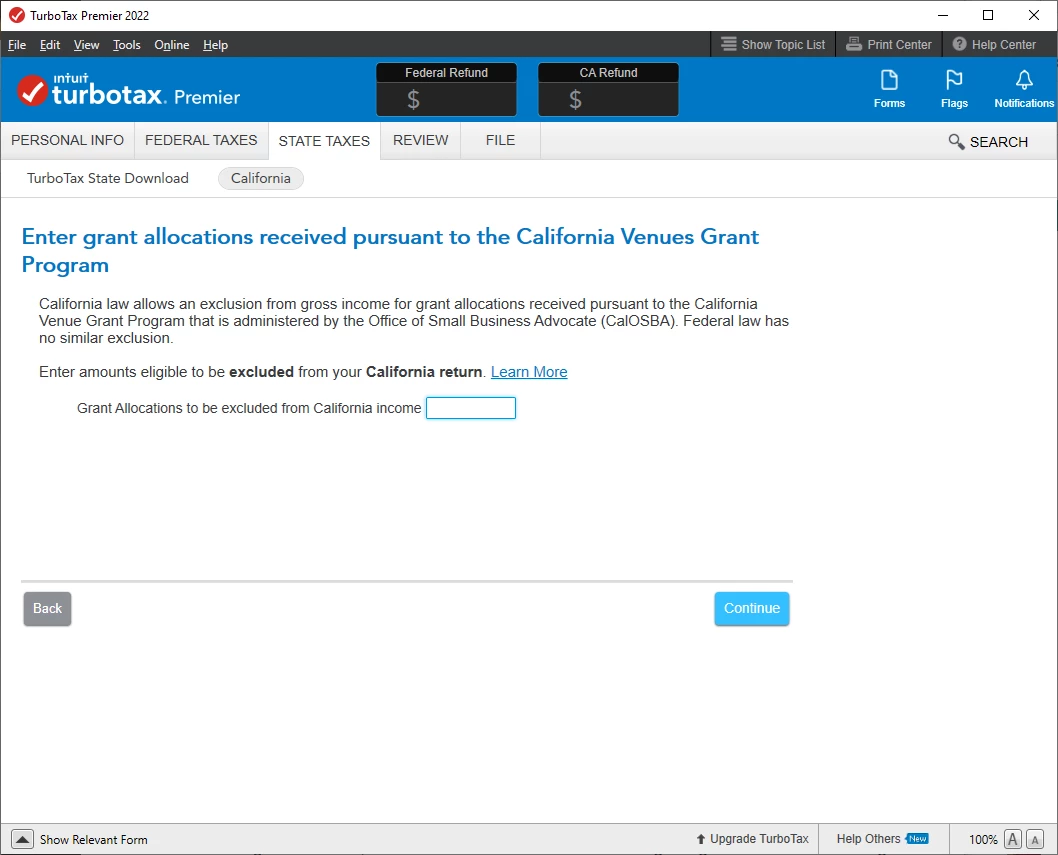Open the Help menu

(215, 45)
